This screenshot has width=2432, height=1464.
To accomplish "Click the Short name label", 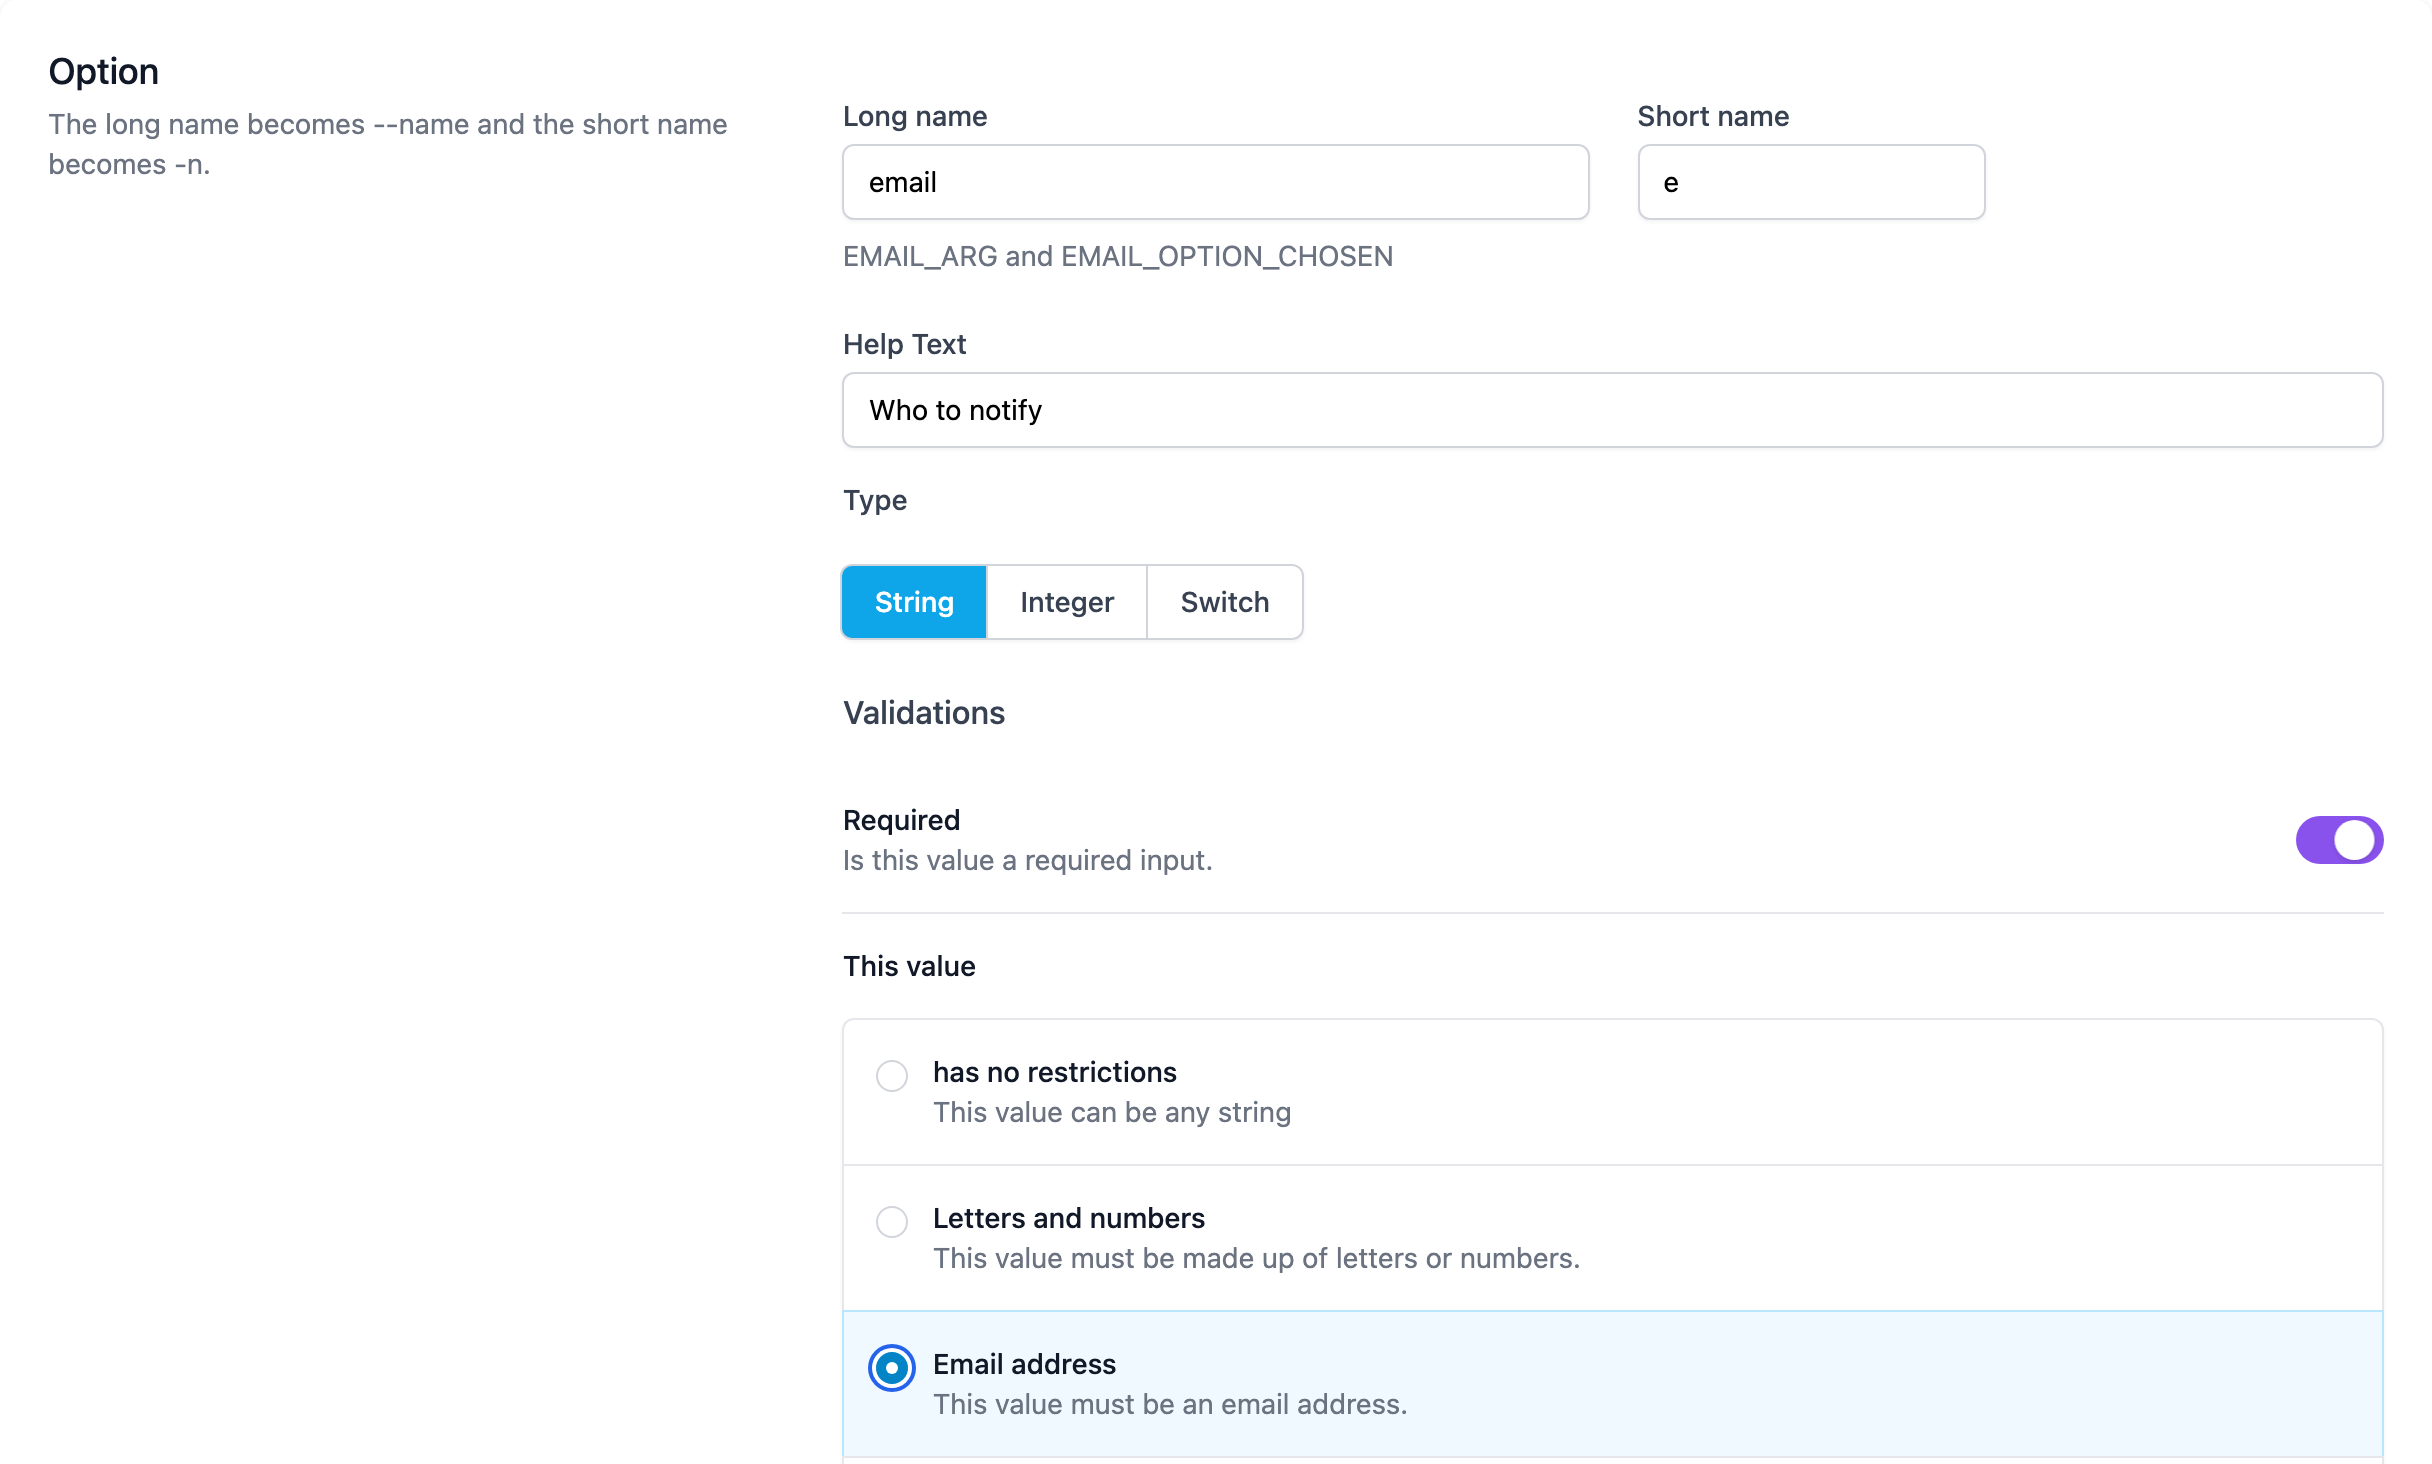I will click(x=1713, y=116).
